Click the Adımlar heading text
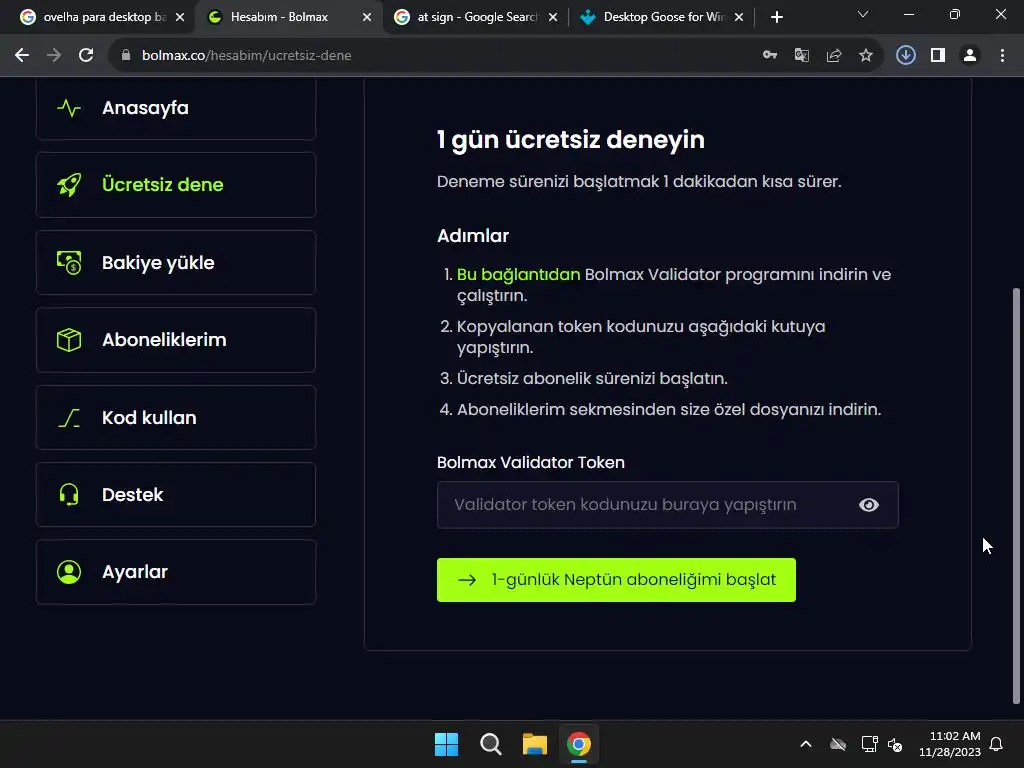The width and height of the screenshot is (1024, 768). tap(473, 236)
